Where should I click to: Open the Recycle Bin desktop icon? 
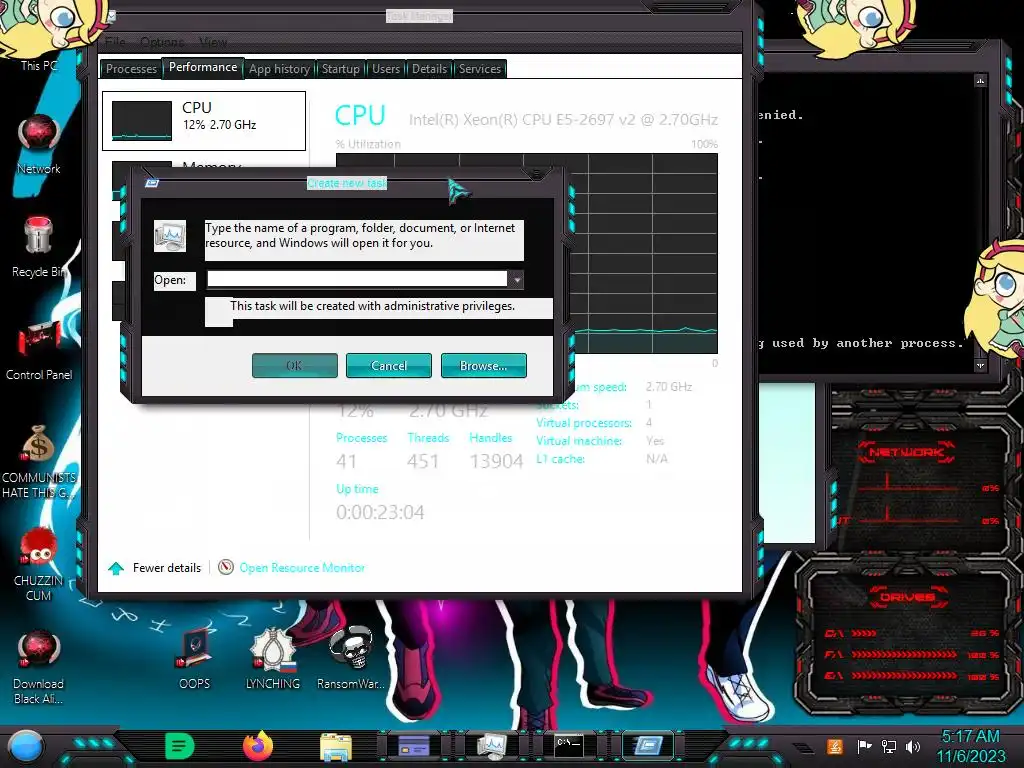click(39, 247)
